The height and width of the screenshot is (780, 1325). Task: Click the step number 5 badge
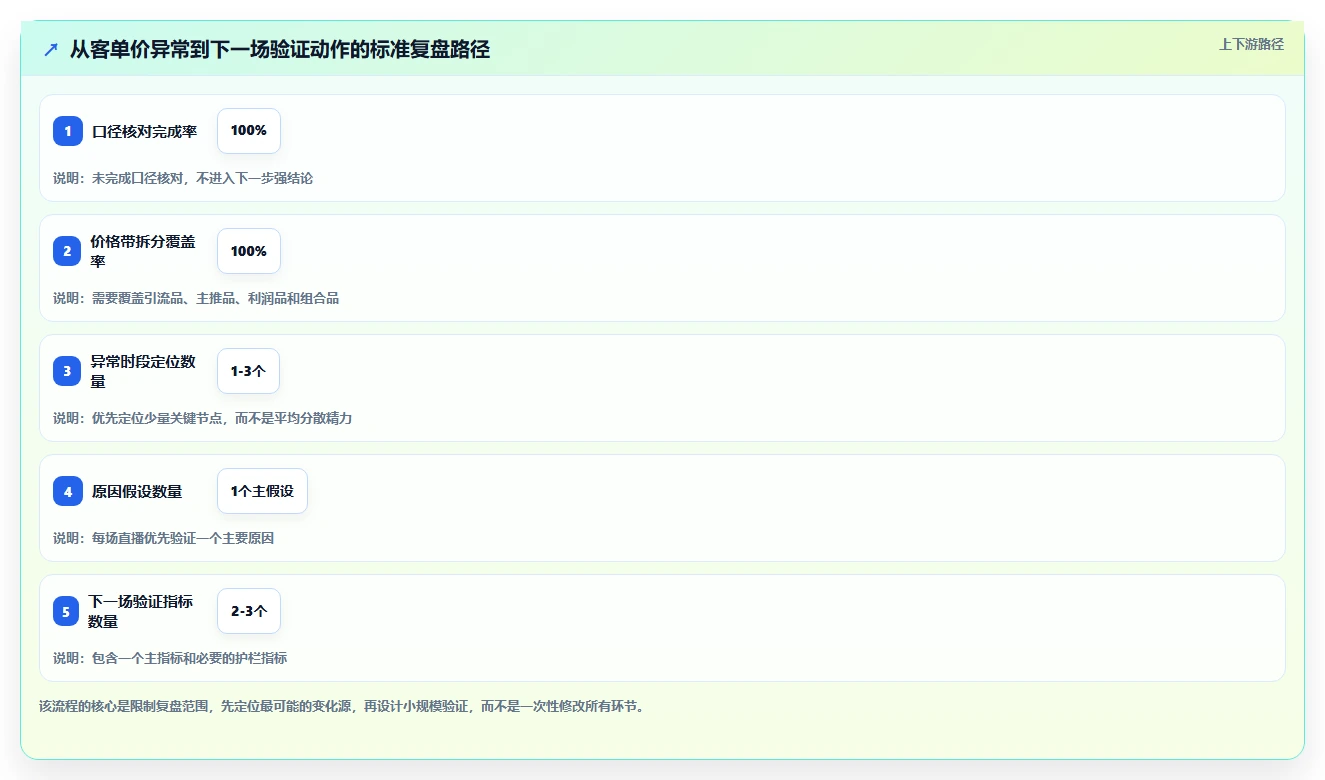pos(66,611)
